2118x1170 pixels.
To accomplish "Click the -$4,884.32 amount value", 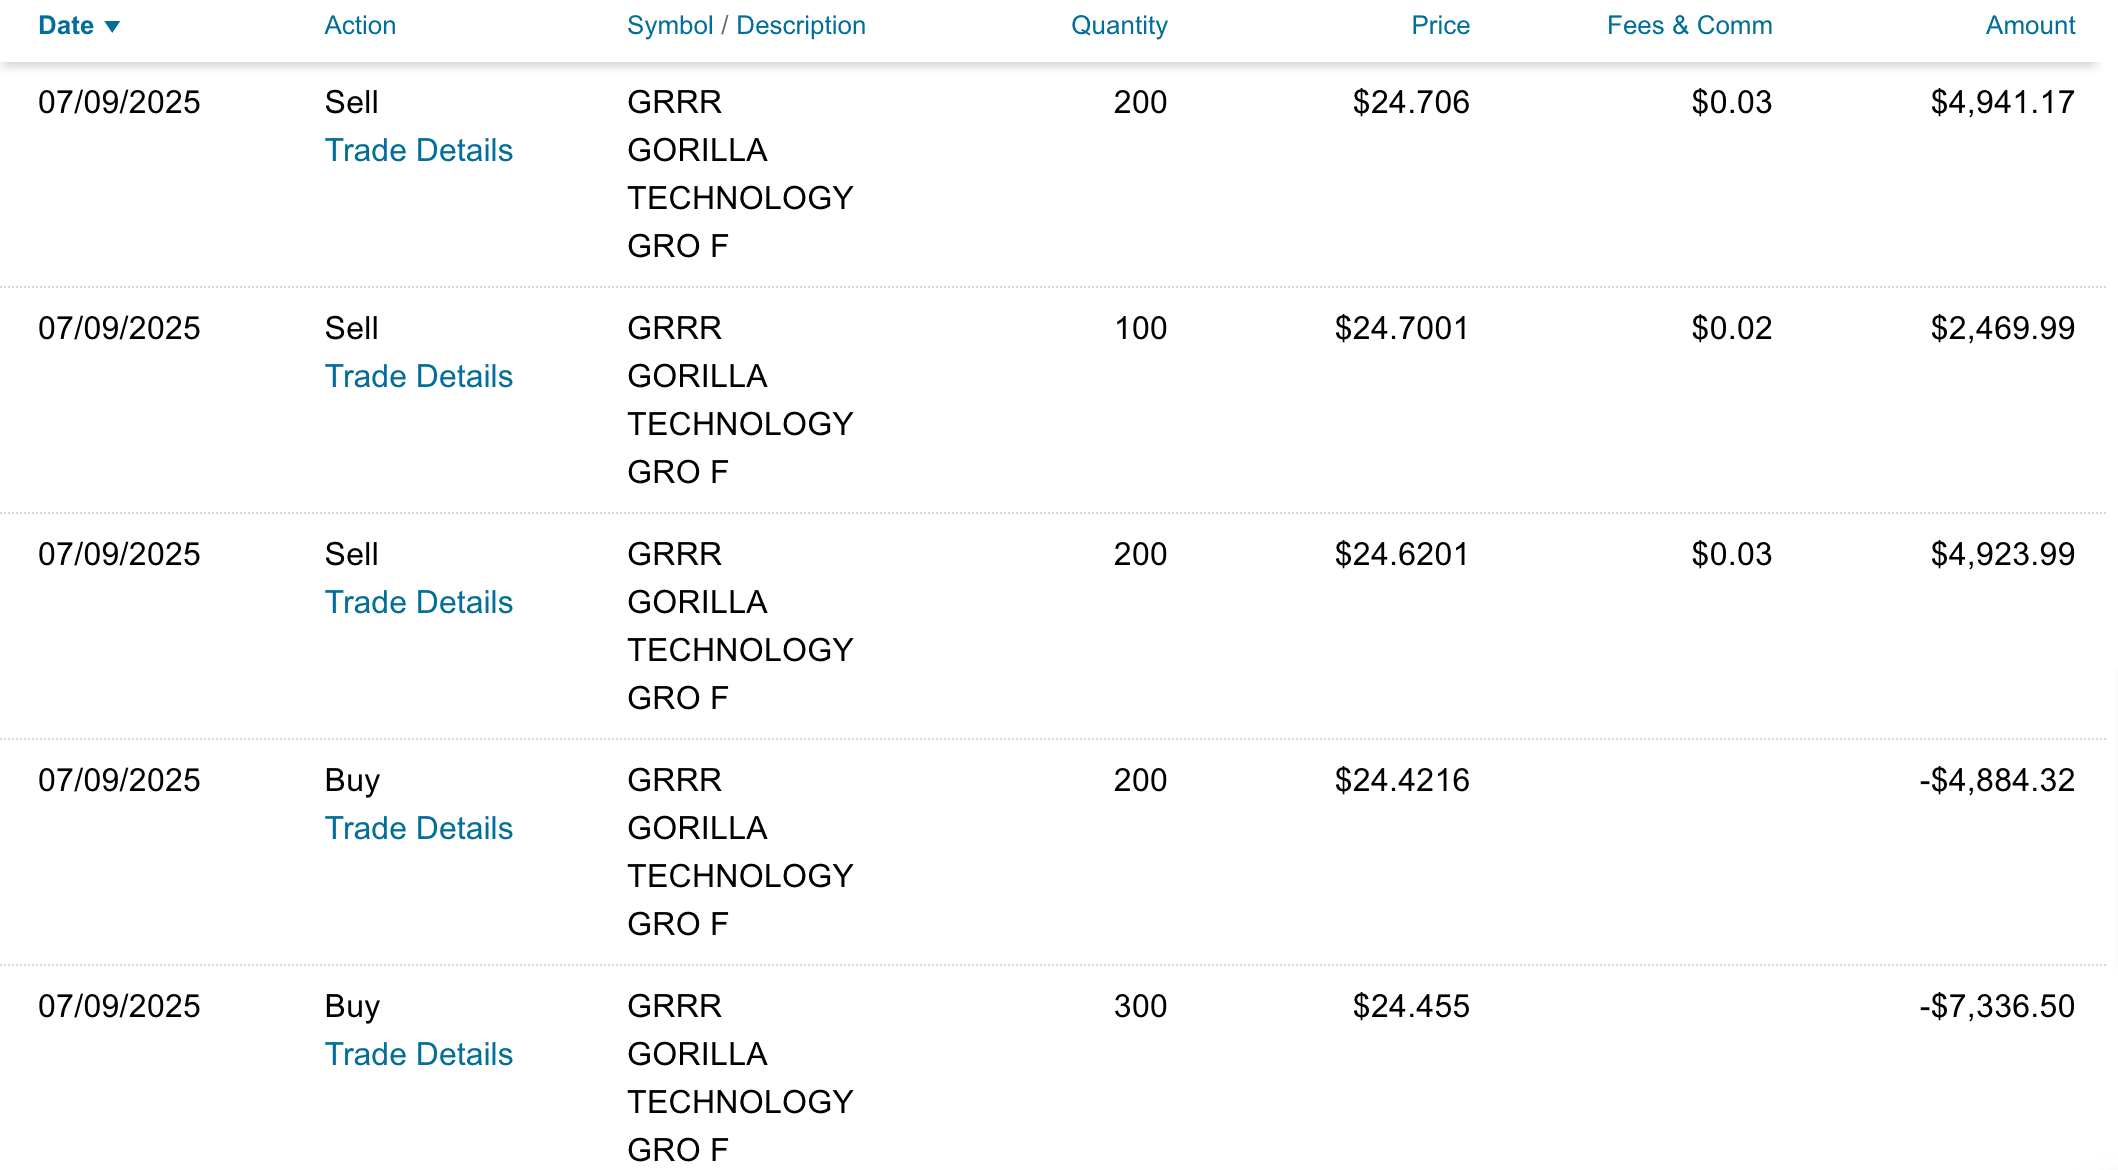I will (1996, 780).
